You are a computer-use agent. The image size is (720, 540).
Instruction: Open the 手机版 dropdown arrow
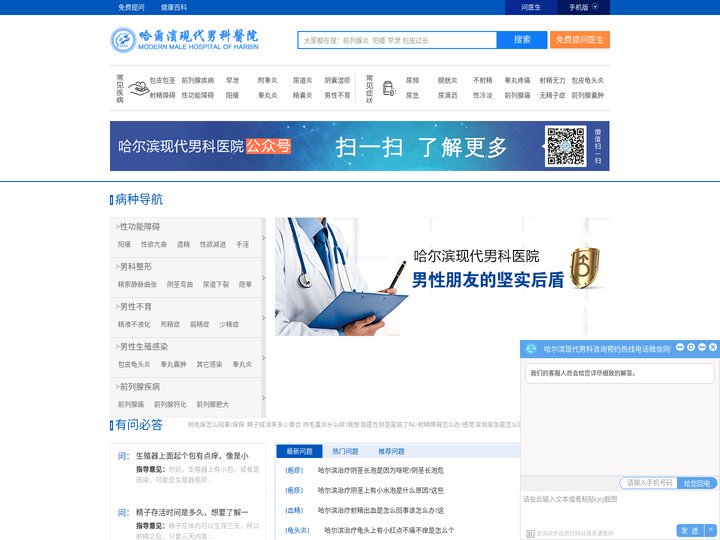tap(596, 7)
